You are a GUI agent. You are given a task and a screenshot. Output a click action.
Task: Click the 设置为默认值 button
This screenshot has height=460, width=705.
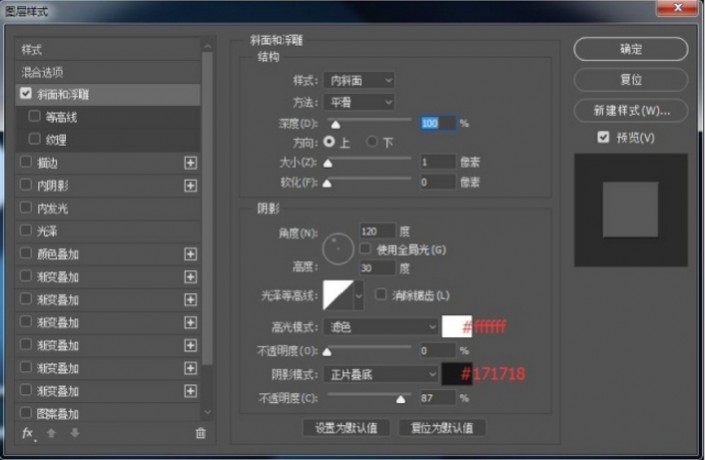pyautogui.click(x=346, y=428)
